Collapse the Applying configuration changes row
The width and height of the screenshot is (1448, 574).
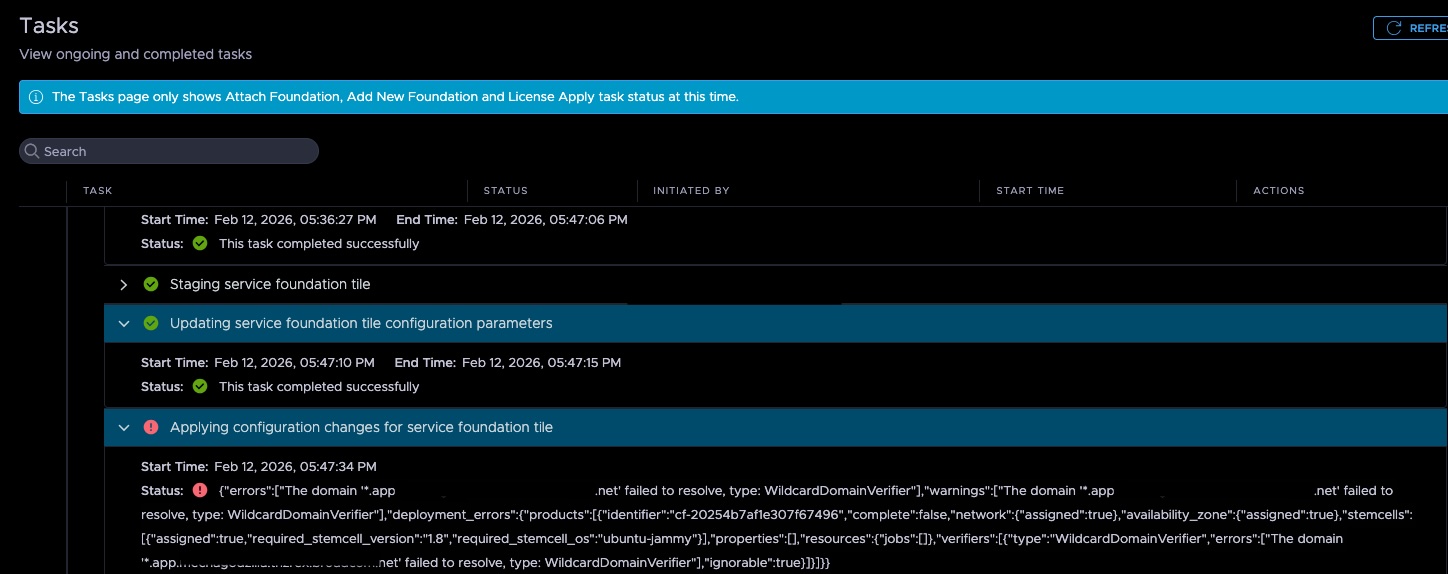pos(124,427)
